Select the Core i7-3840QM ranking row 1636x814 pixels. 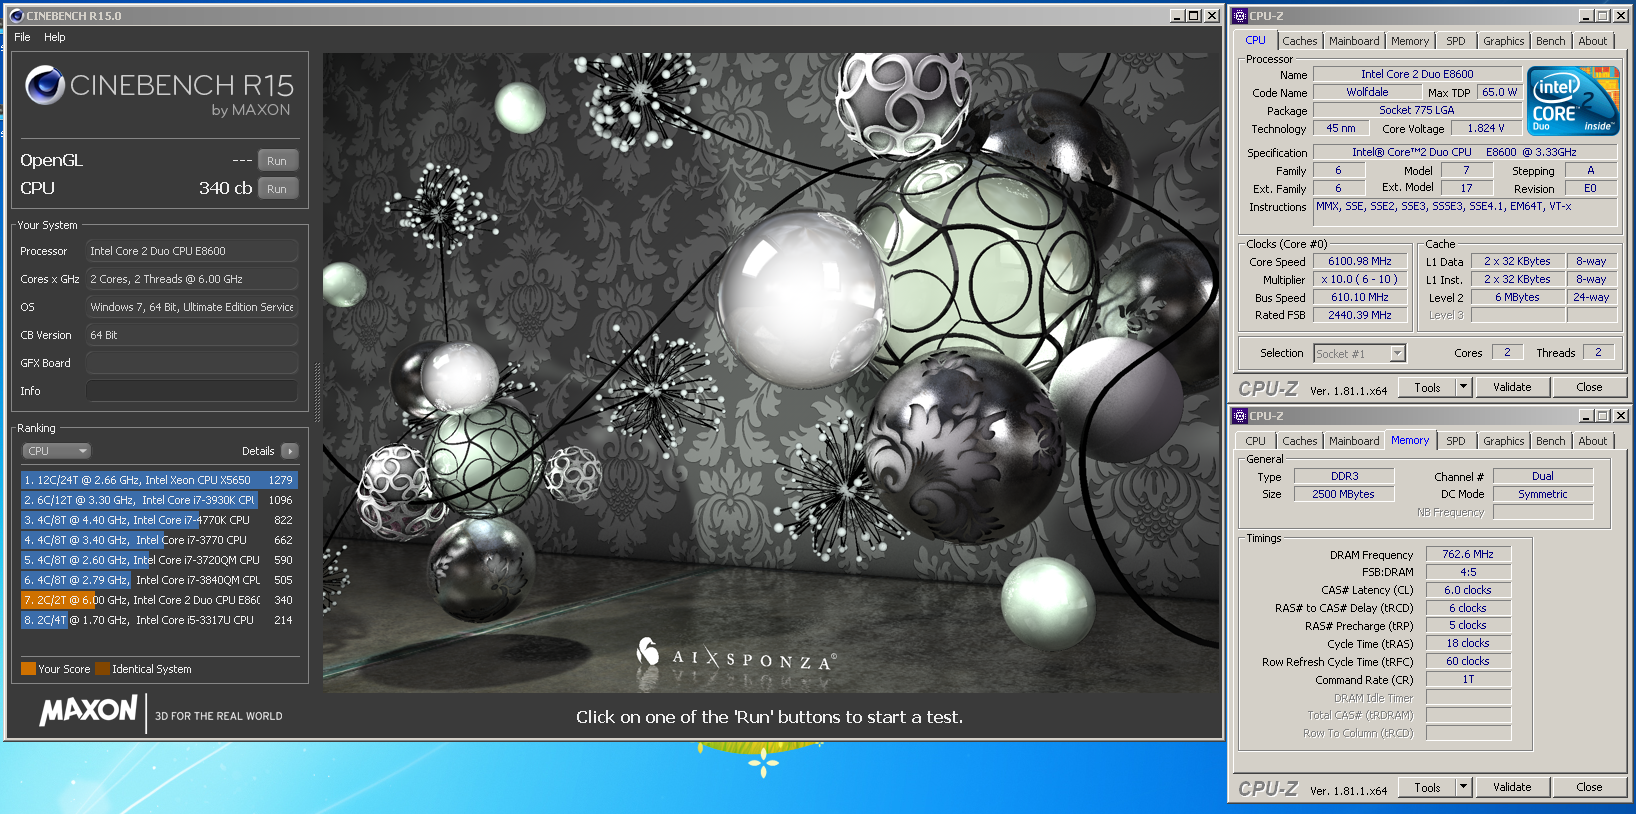(159, 580)
